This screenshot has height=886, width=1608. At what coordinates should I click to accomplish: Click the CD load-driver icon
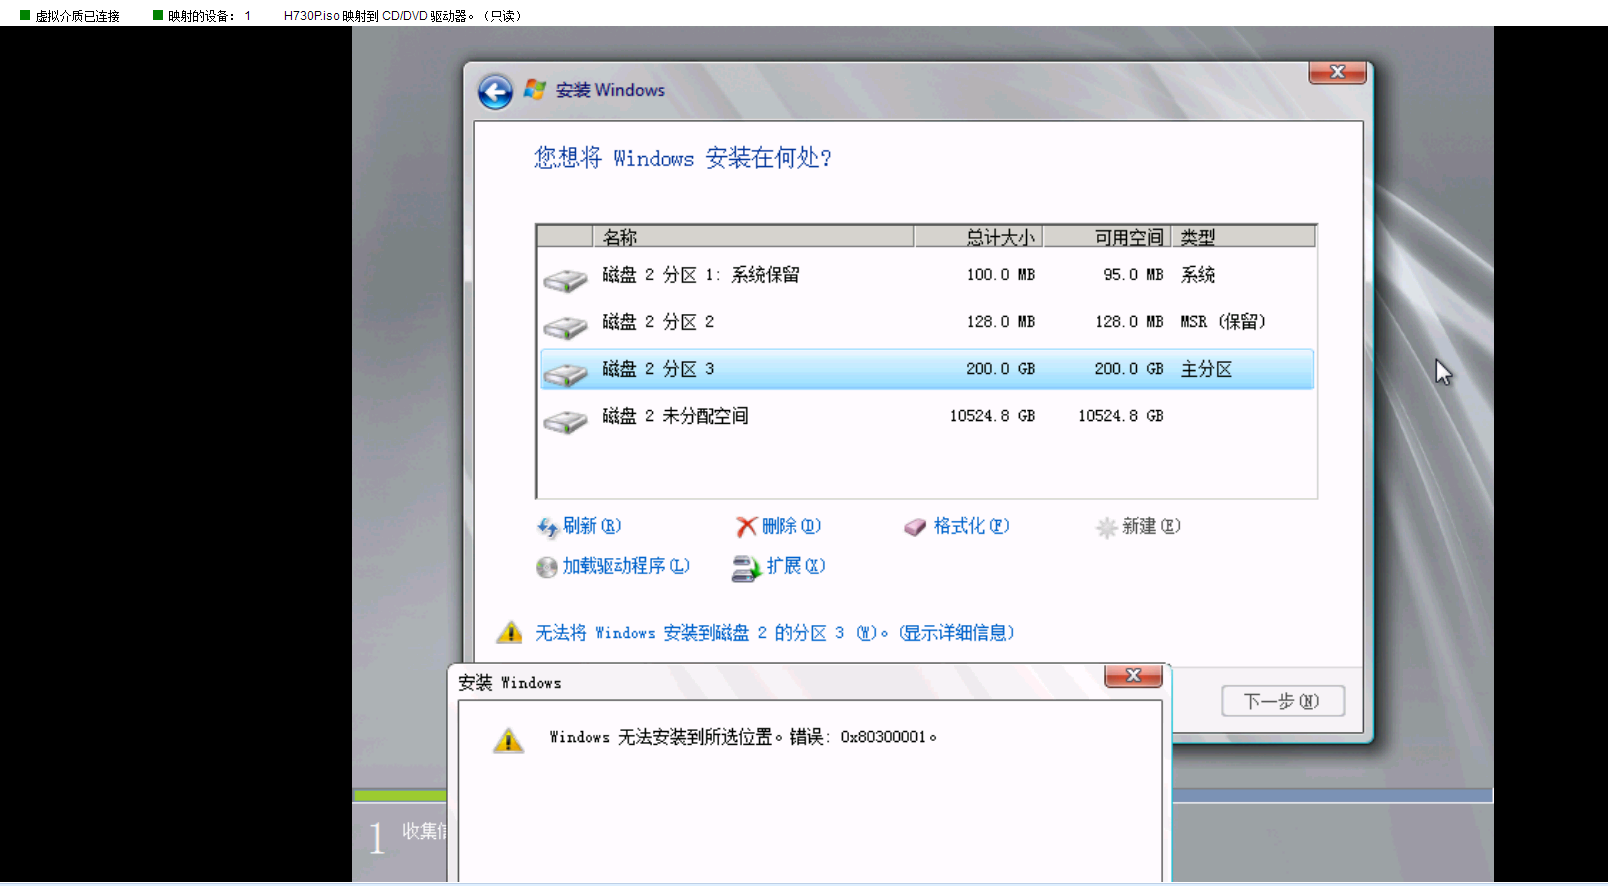[x=546, y=567]
